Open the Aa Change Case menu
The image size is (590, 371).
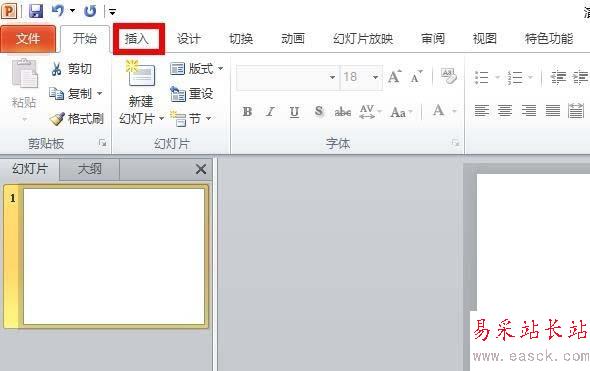click(401, 112)
